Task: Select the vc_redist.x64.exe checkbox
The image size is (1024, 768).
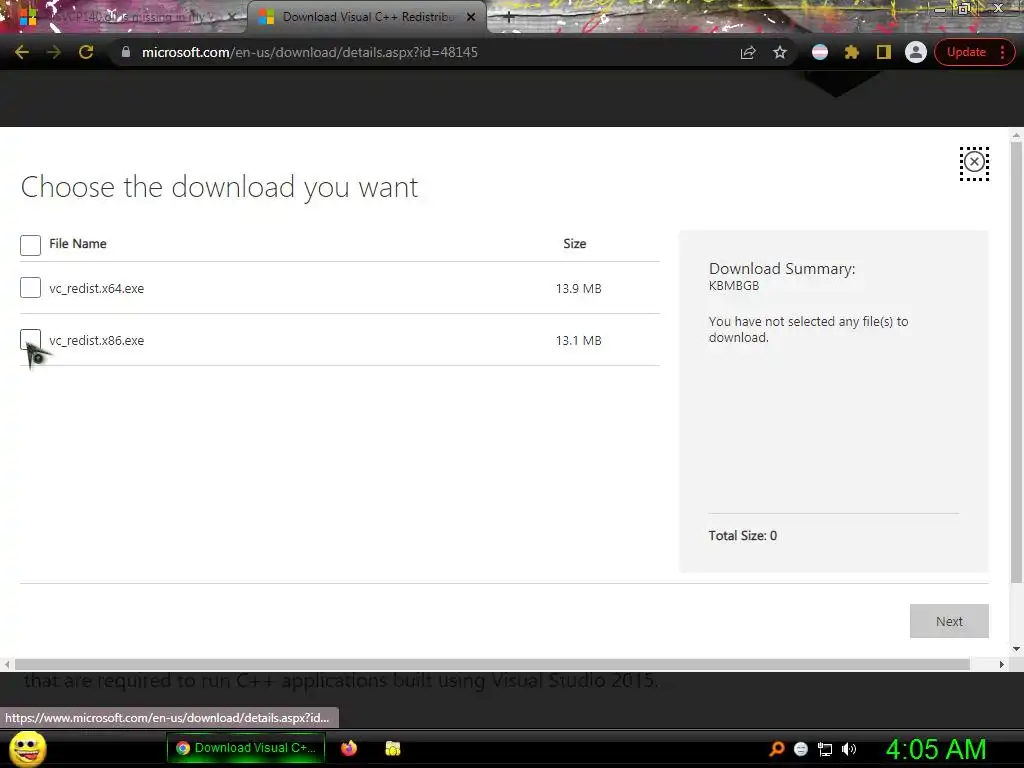Action: [x=30, y=287]
